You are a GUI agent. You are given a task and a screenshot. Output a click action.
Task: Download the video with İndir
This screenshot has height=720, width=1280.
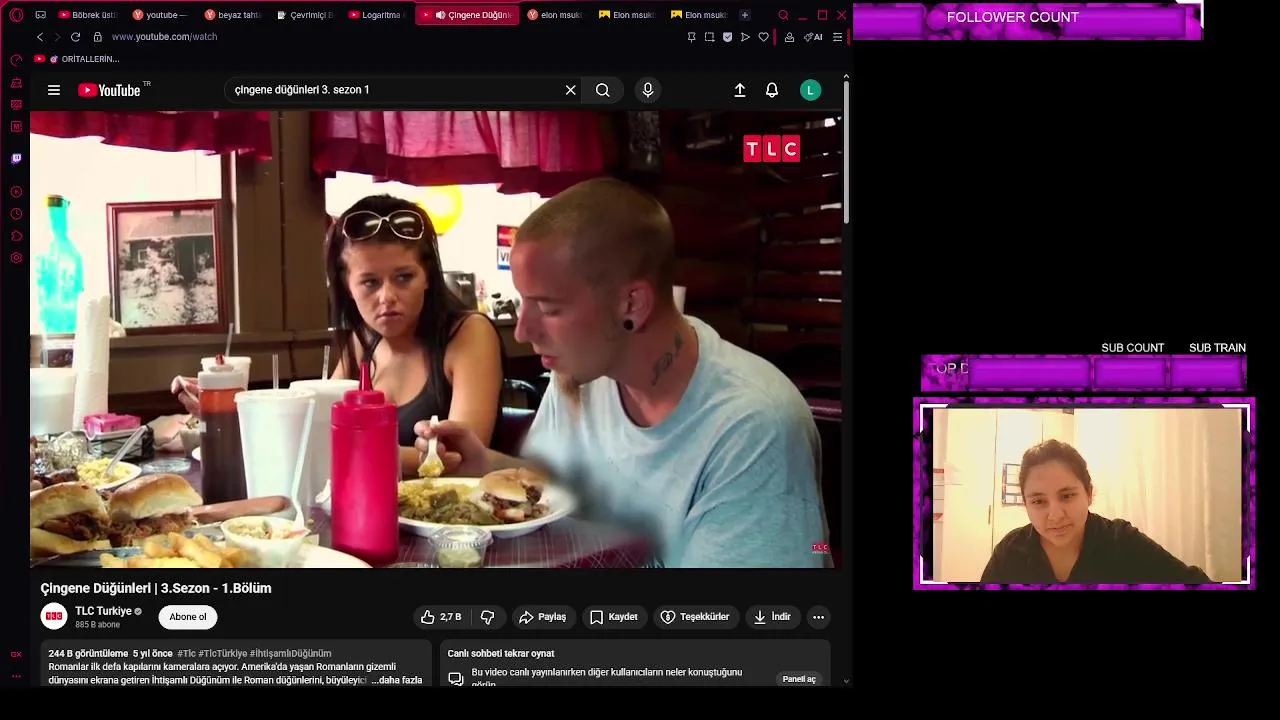(772, 617)
